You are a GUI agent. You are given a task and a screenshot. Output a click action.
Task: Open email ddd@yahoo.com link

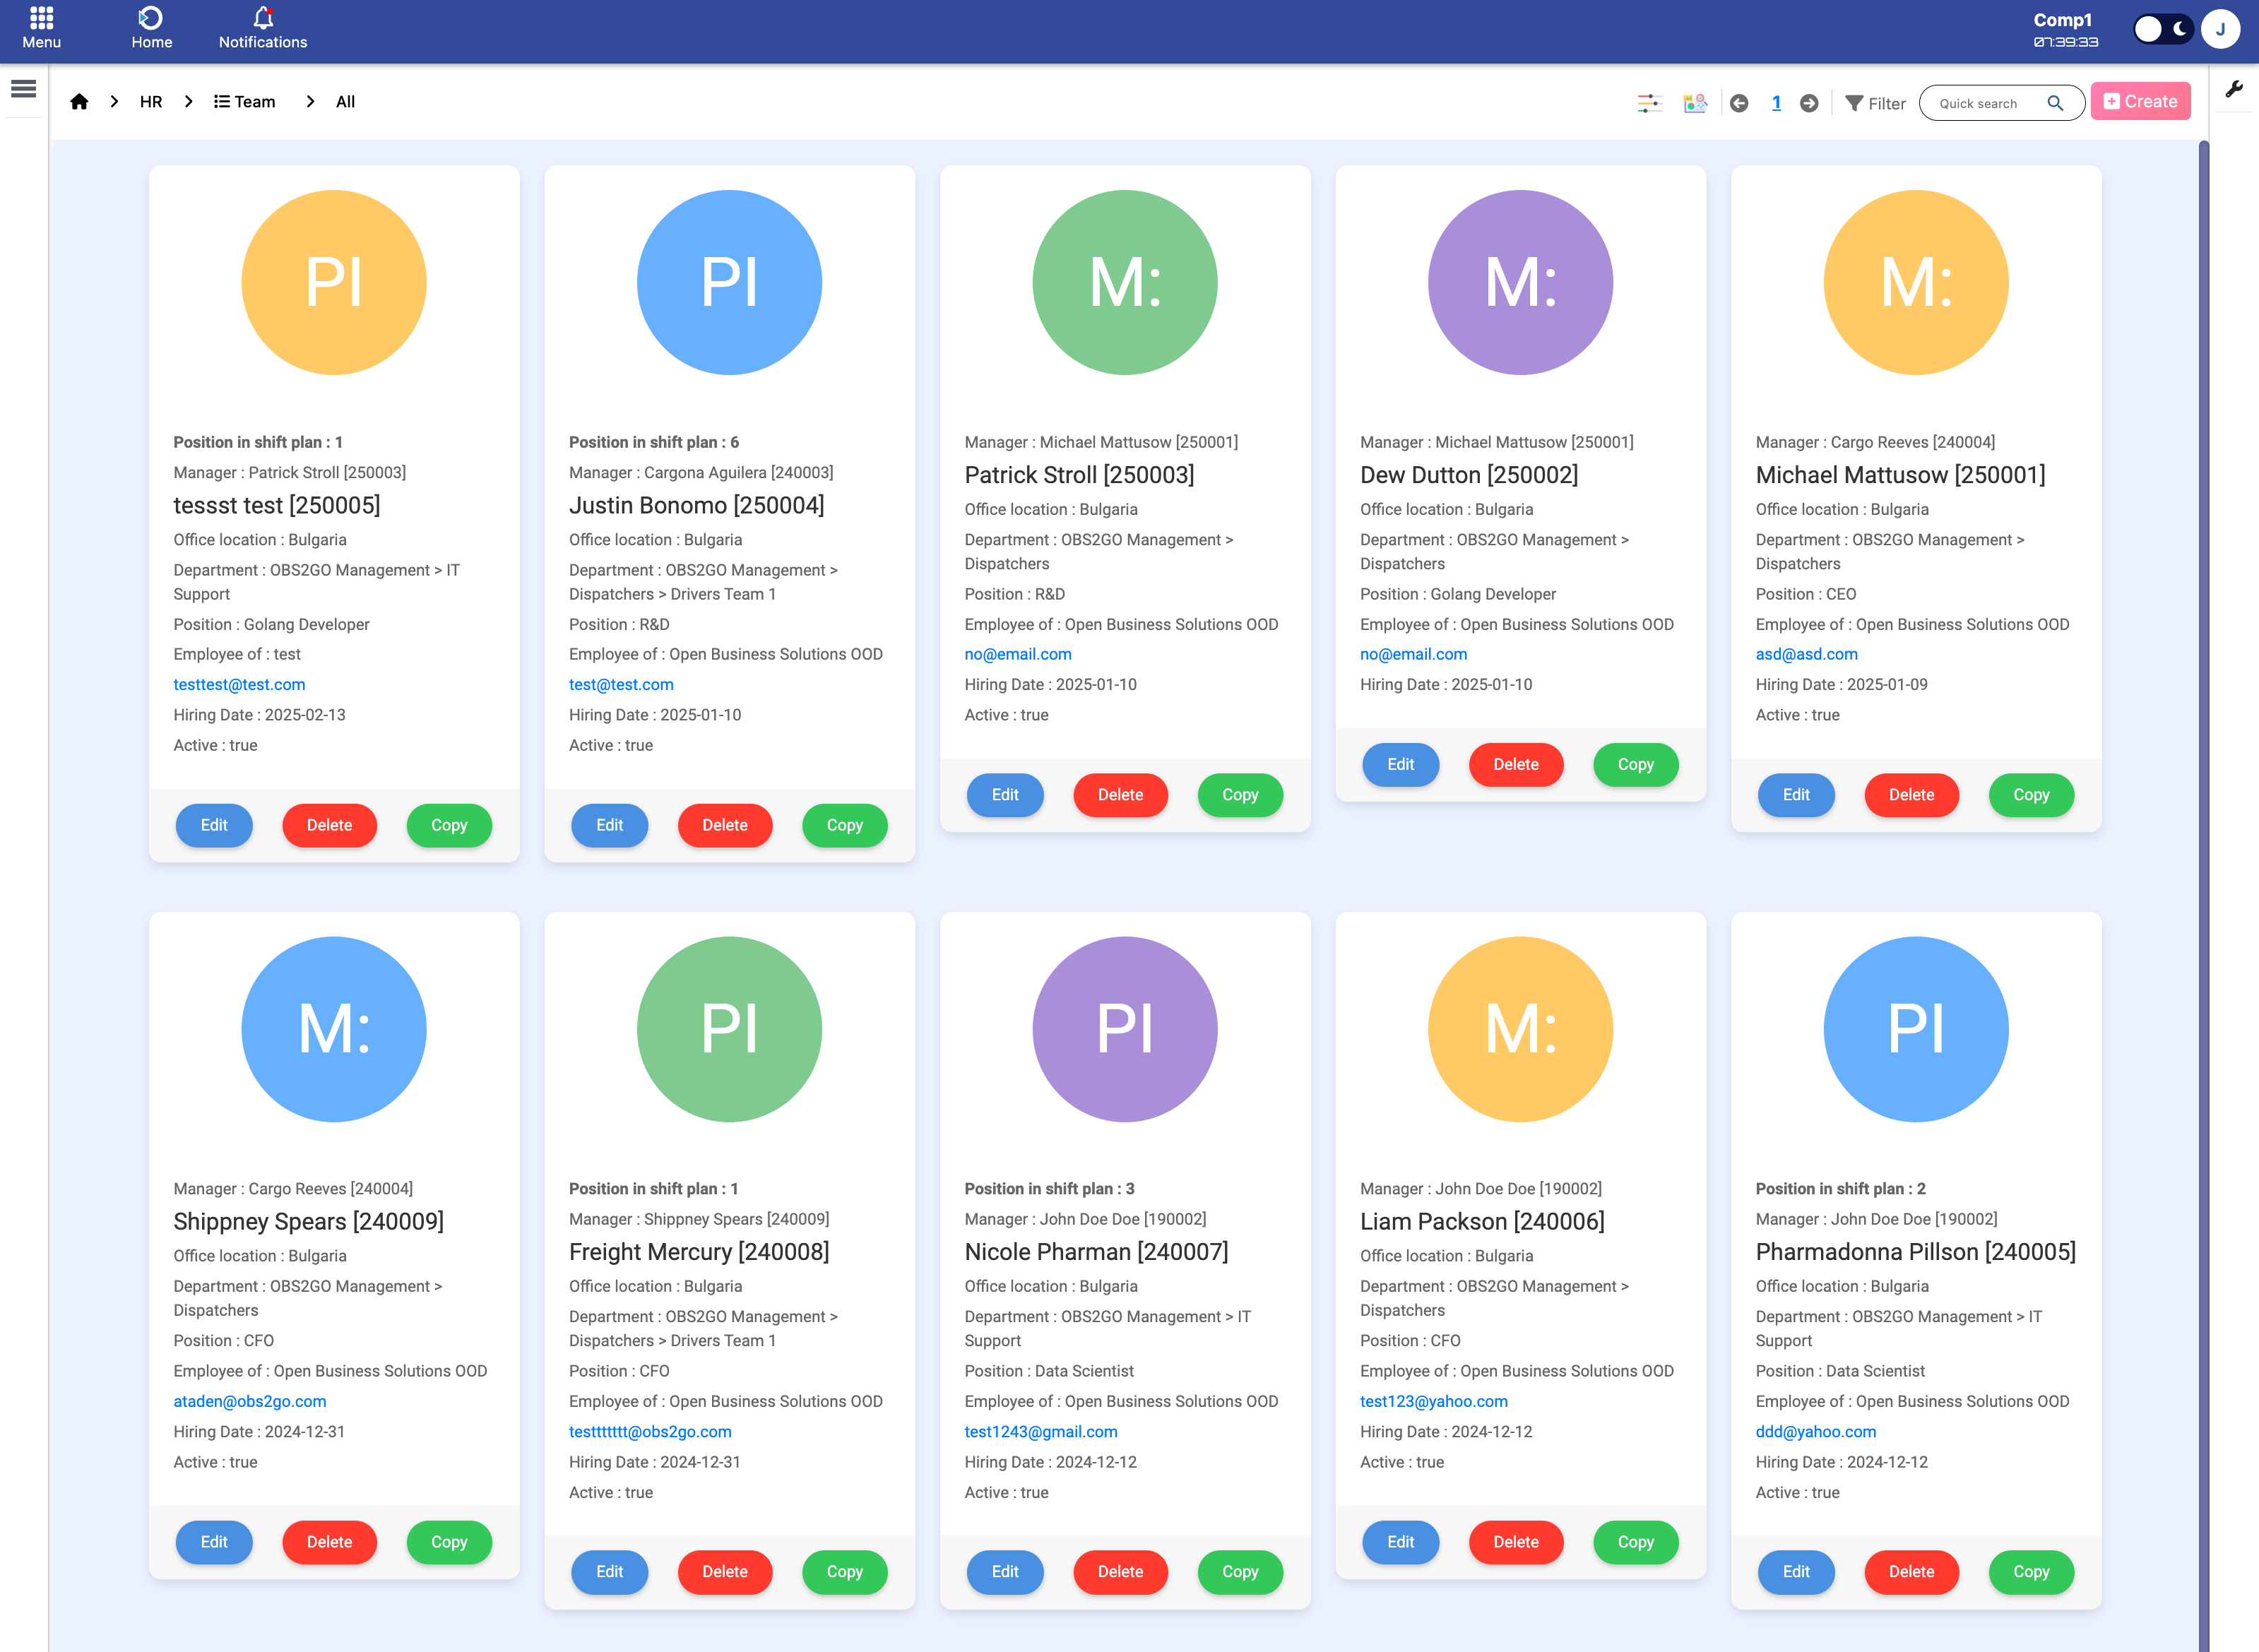coord(1815,1432)
